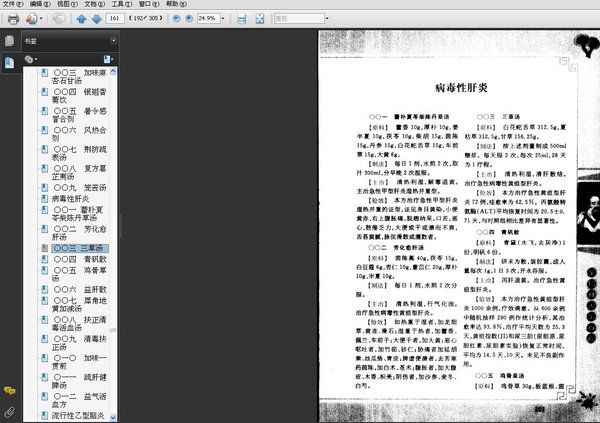Screen dimensions: 600x423
Task: Open the Attachments paperclip icon
Action: (x=10, y=412)
